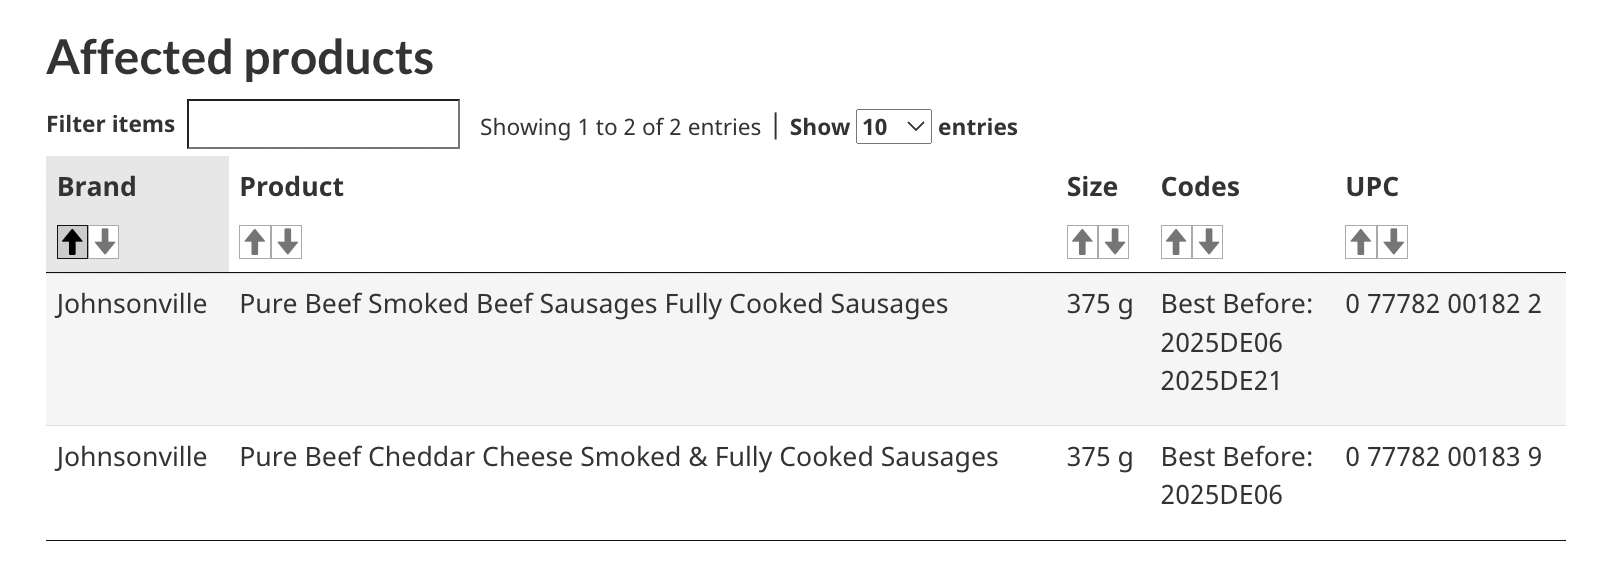This screenshot has height=570, width=1620.
Task: Sort Size column ascending
Action: tap(1082, 242)
